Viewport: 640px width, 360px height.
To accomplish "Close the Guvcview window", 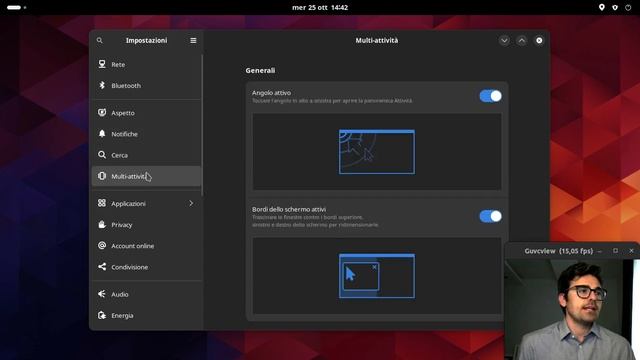I will coord(631,251).
